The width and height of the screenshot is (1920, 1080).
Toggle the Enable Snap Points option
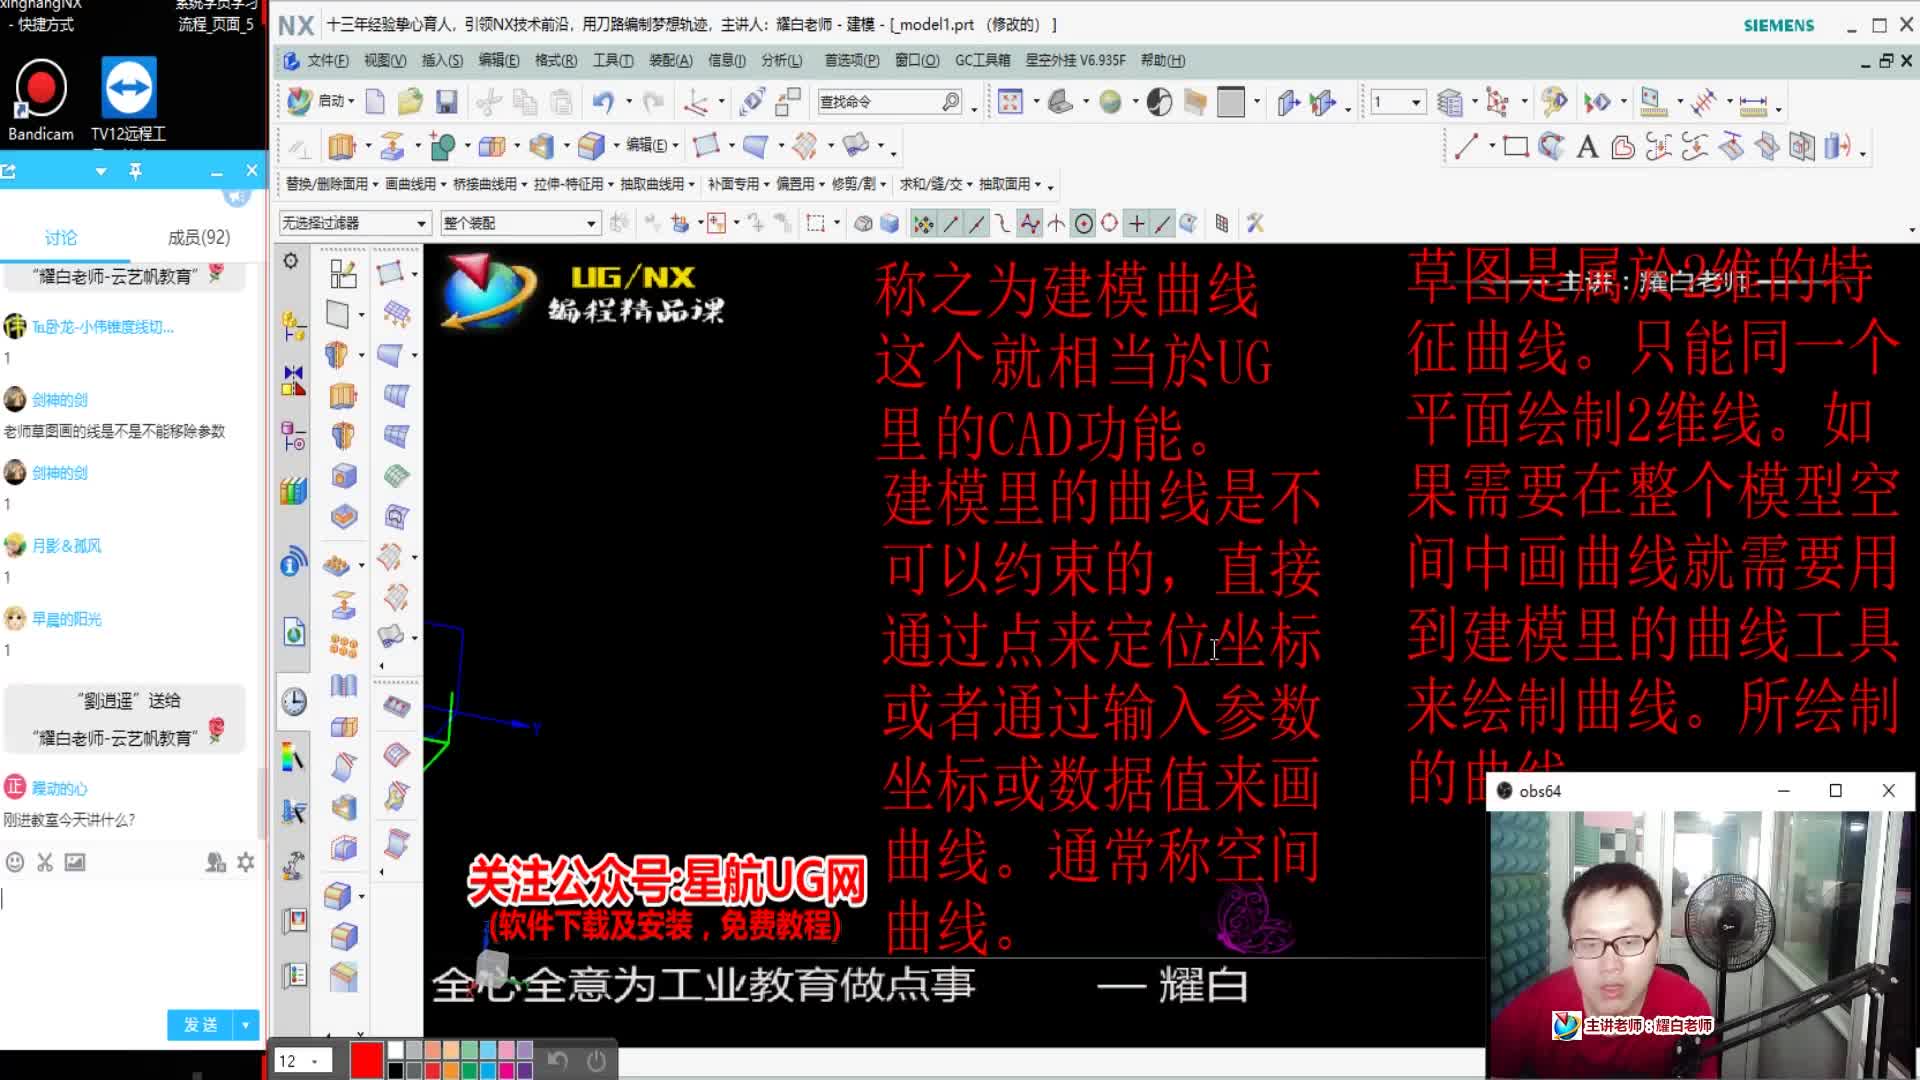coord(923,223)
